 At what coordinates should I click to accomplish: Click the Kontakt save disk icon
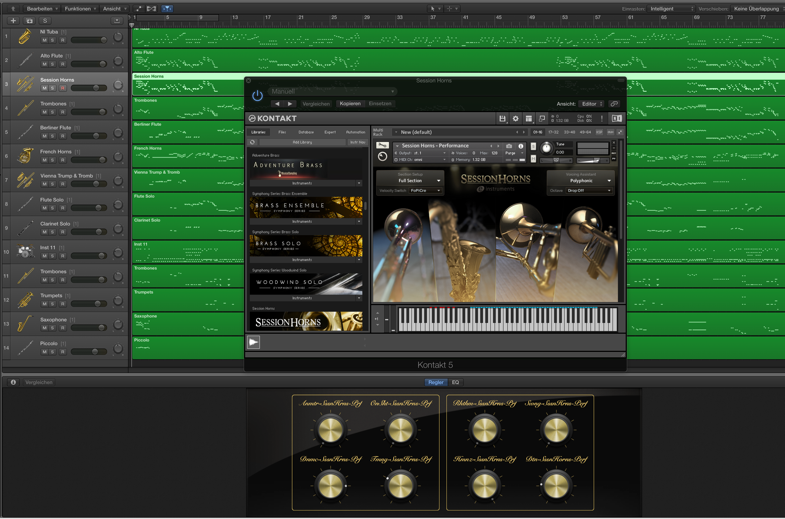(502, 119)
